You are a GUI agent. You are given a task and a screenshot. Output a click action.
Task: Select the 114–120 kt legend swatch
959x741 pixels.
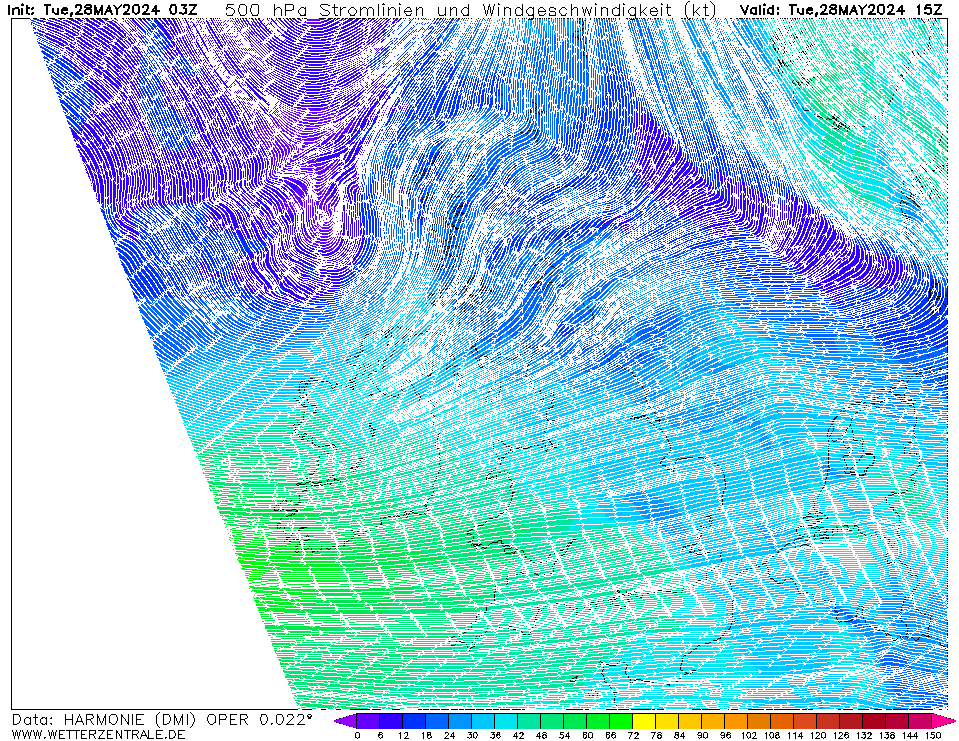pyautogui.click(x=806, y=721)
